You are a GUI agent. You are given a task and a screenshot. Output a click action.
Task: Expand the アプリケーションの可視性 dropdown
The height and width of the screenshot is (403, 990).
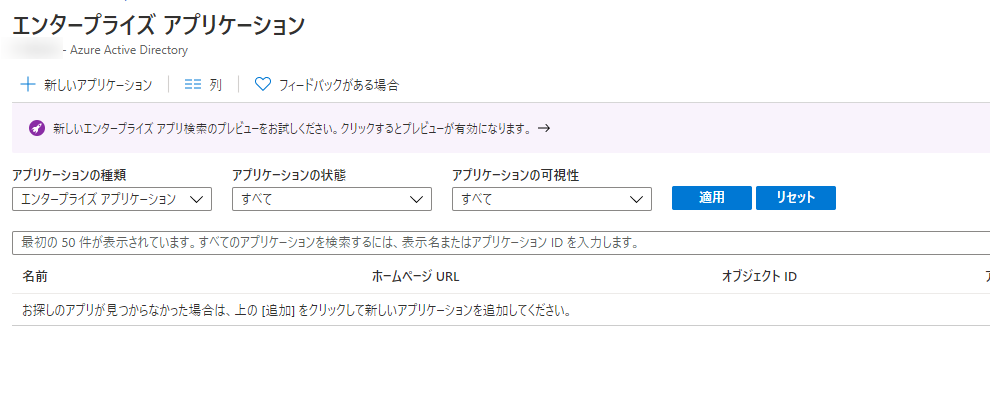coord(552,199)
